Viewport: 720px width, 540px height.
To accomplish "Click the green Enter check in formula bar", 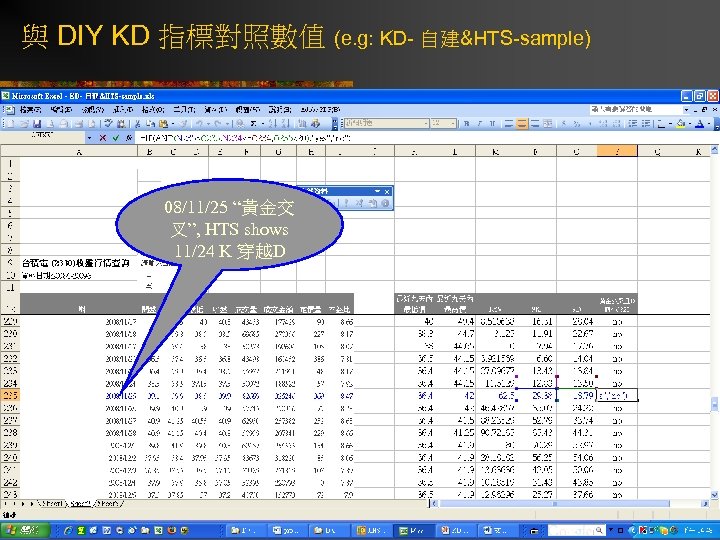I will pyautogui.click(x=116, y=138).
